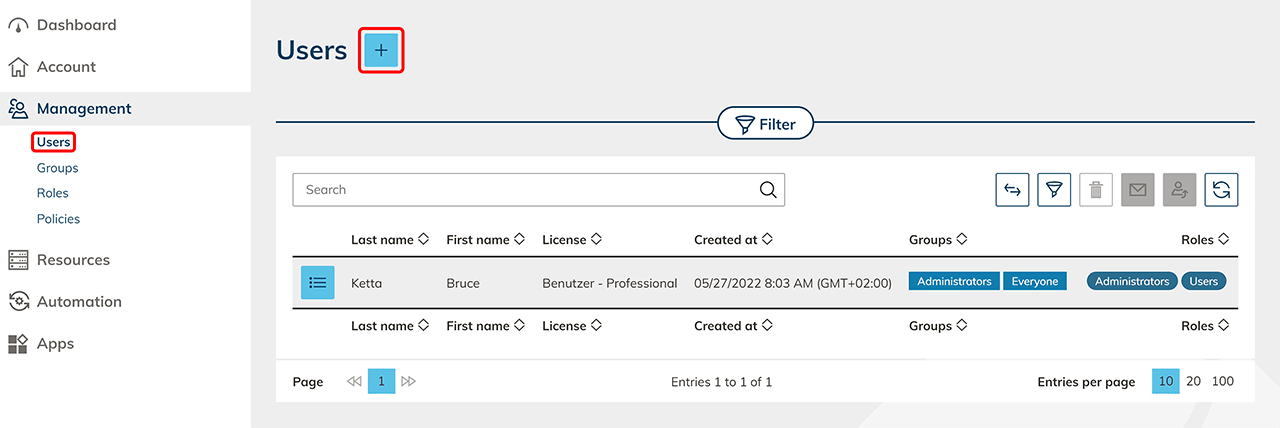Sort by Created at column header
Screen dimensions: 1280x428
(732, 240)
